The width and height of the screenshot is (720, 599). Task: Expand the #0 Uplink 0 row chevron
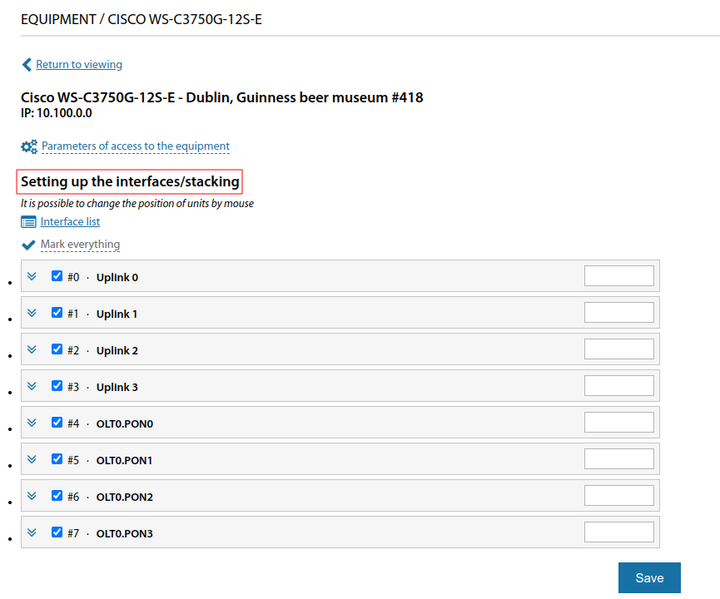tap(32, 277)
